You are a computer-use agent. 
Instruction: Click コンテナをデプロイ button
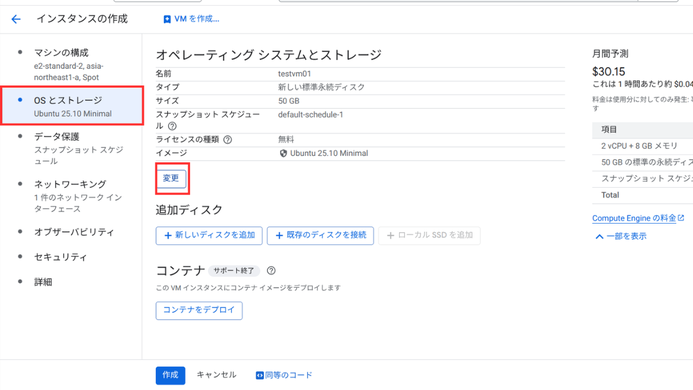pos(199,310)
